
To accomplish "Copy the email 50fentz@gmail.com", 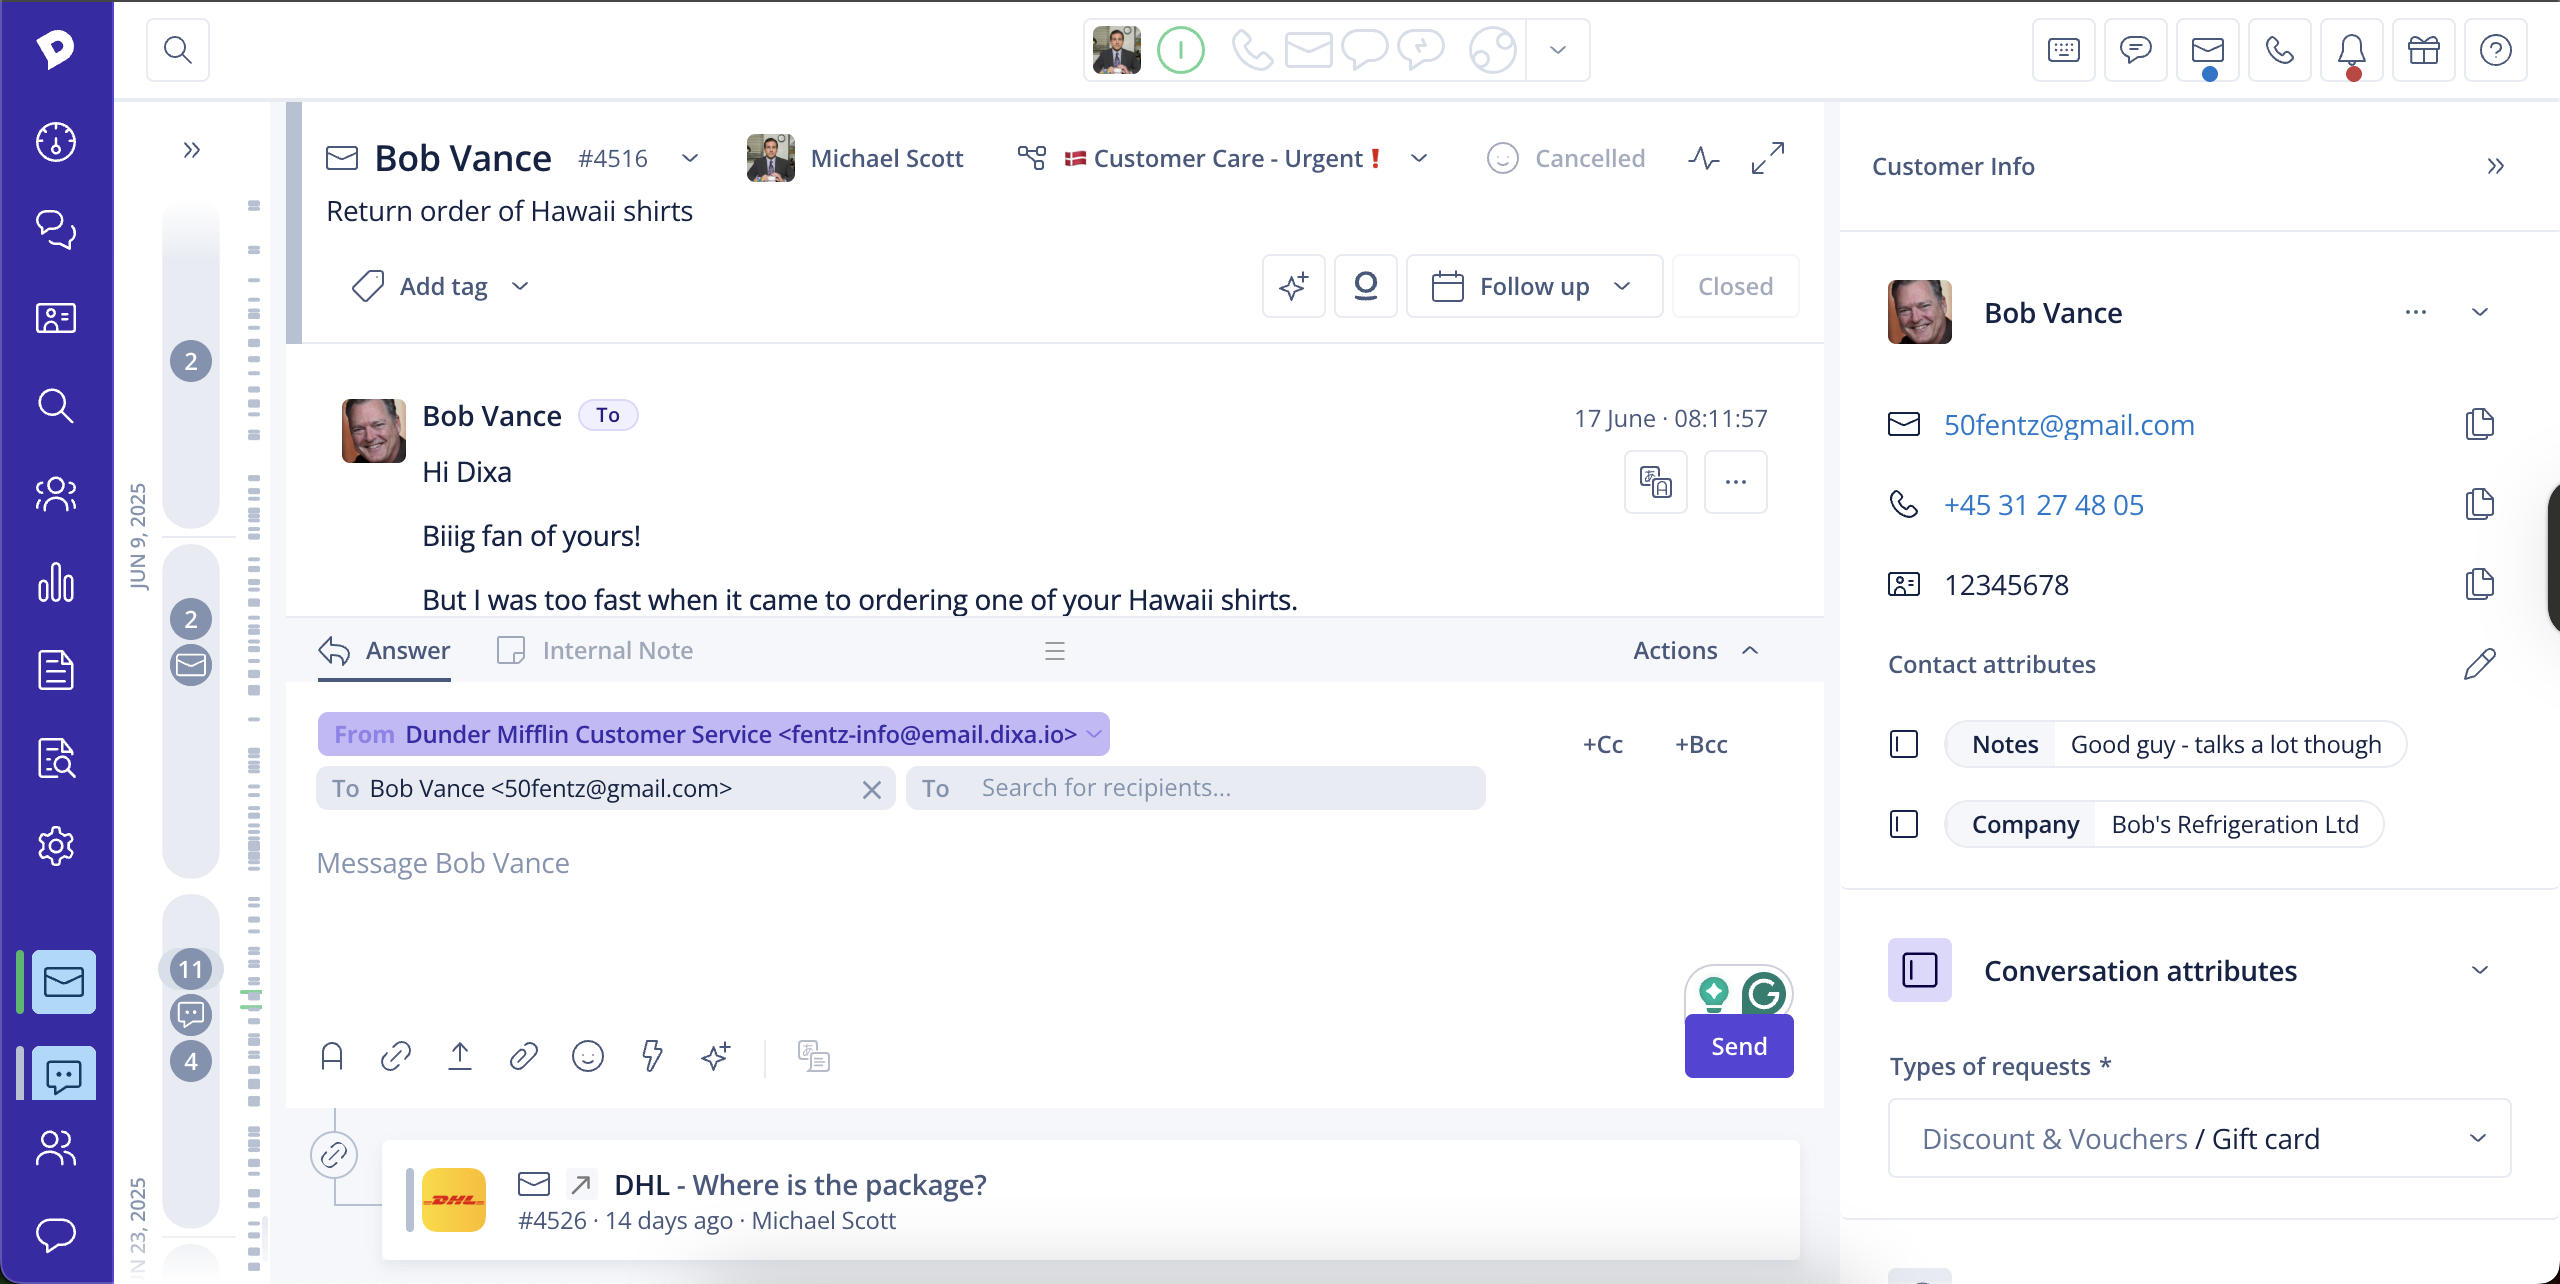I will pyautogui.click(x=2479, y=425).
